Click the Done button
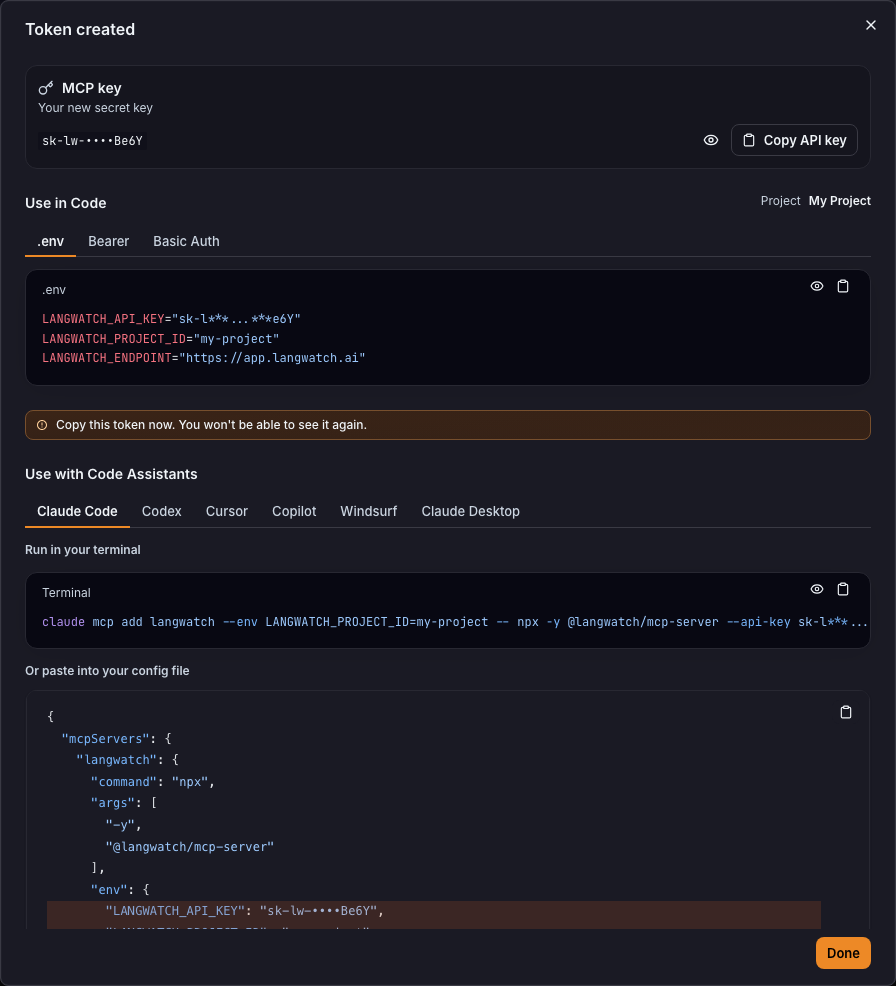The height and width of the screenshot is (986, 896). pyautogui.click(x=843, y=953)
